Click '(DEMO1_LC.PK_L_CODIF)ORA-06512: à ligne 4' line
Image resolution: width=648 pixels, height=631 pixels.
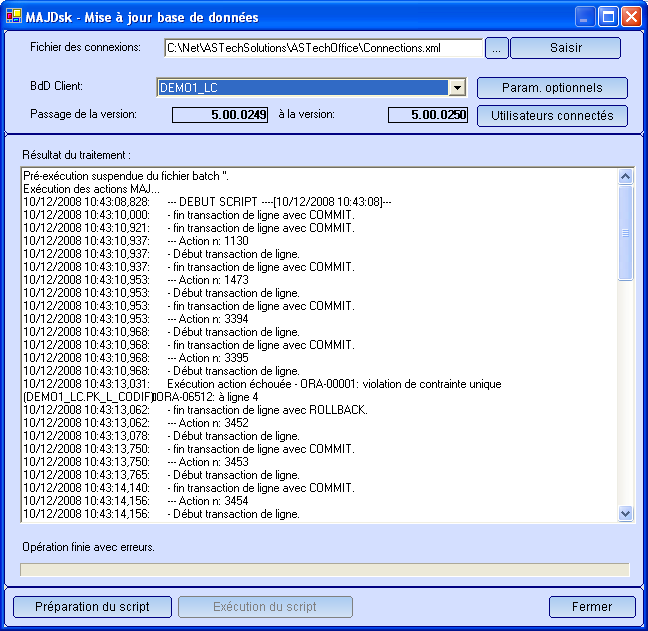click(141, 397)
